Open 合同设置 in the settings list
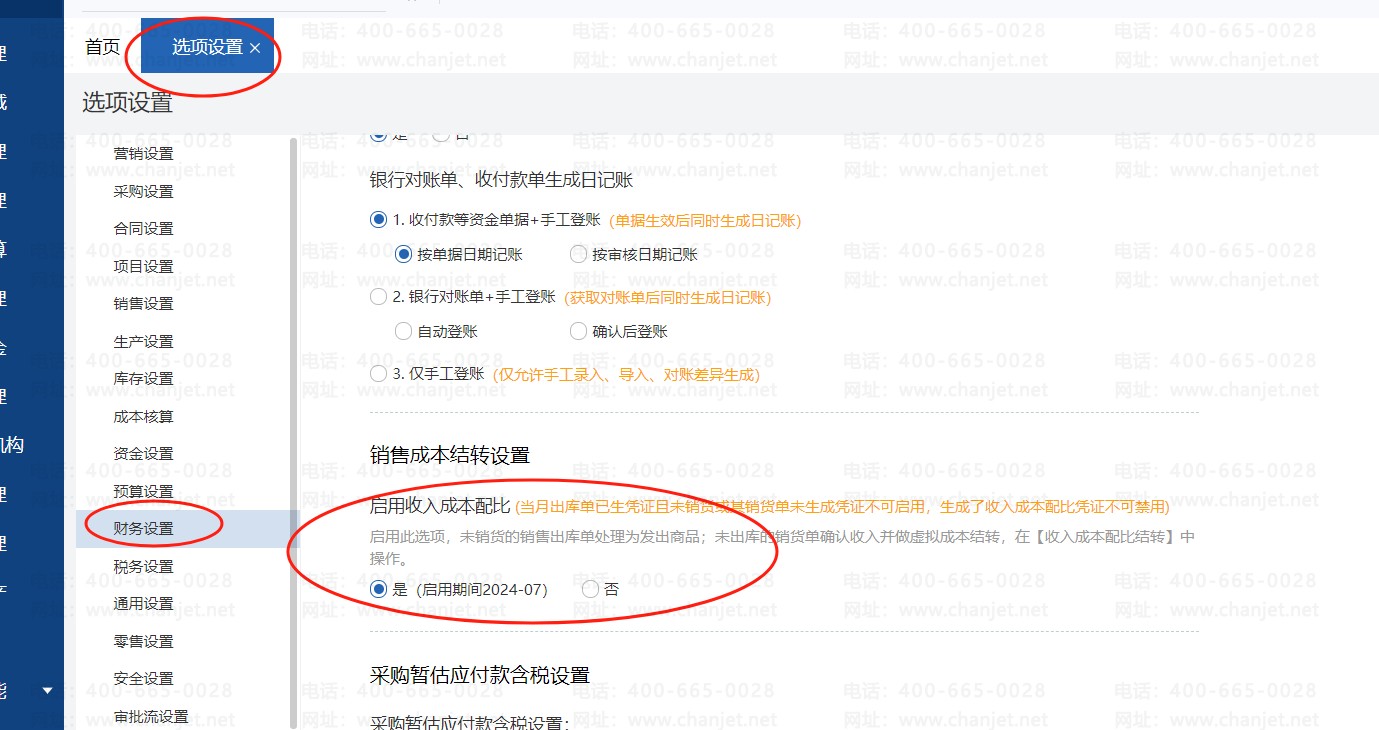The image size is (1379, 730). [144, 228]
